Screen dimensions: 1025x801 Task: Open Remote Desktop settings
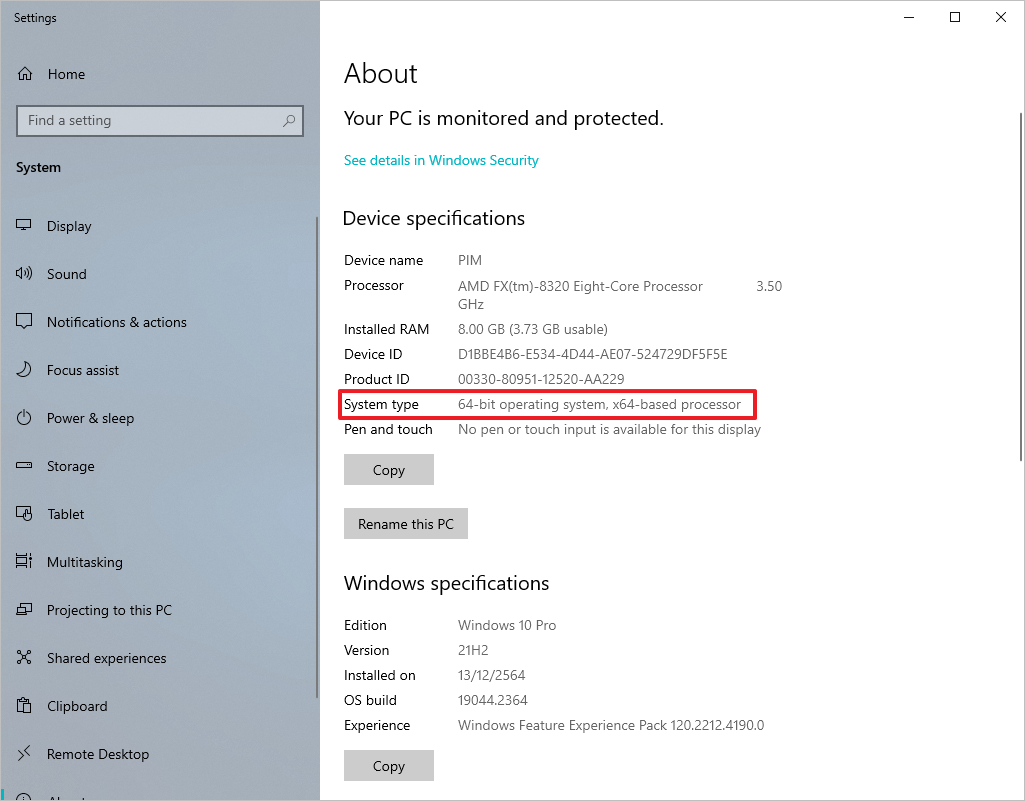click(x=158, y=755)
